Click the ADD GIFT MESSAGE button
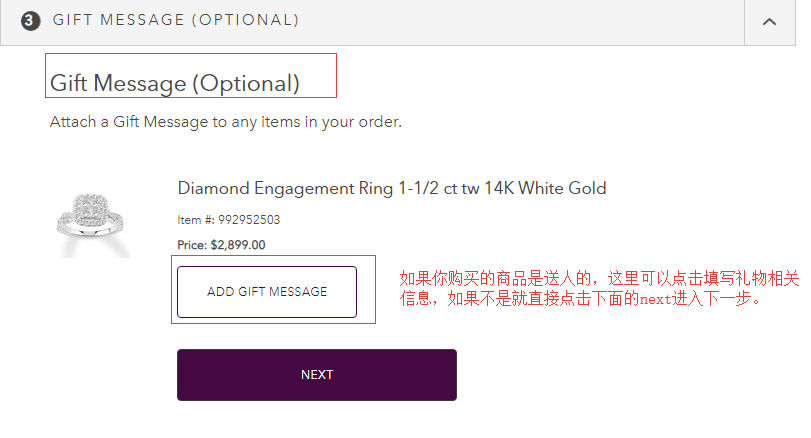Screen dimensions: 811x438 click(x=267, y=292)
